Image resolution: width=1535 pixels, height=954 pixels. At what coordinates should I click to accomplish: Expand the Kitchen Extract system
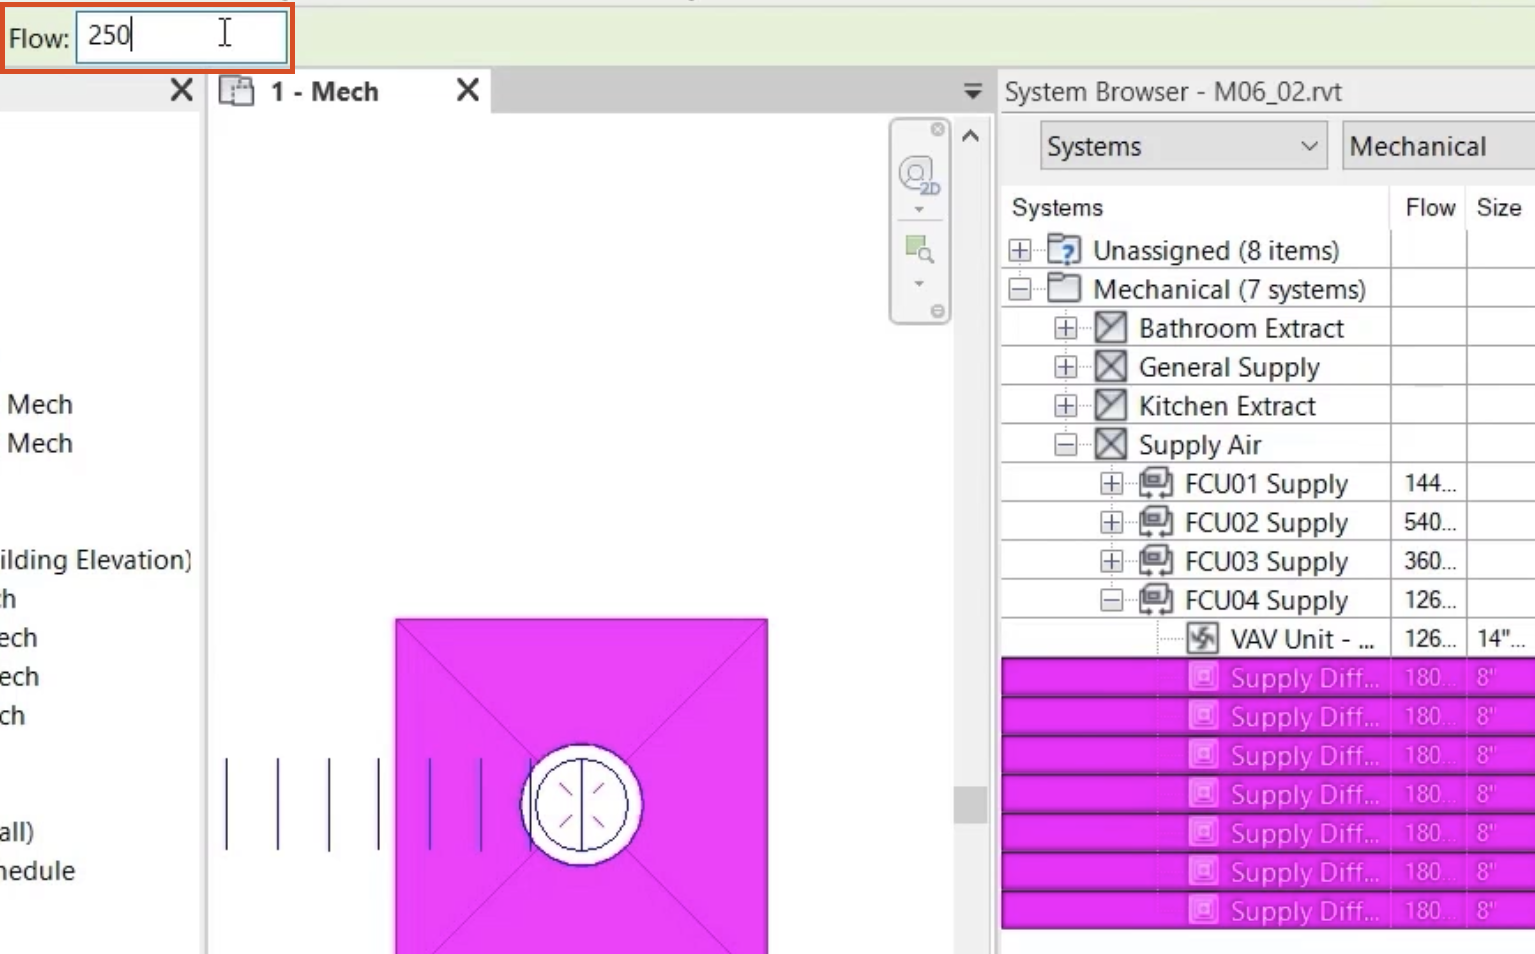(1065, 406)
